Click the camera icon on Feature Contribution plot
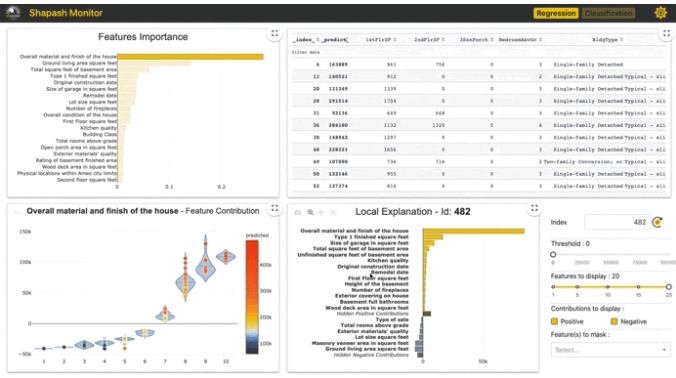This screenshot has width=676, height=378. coord(17,212)
